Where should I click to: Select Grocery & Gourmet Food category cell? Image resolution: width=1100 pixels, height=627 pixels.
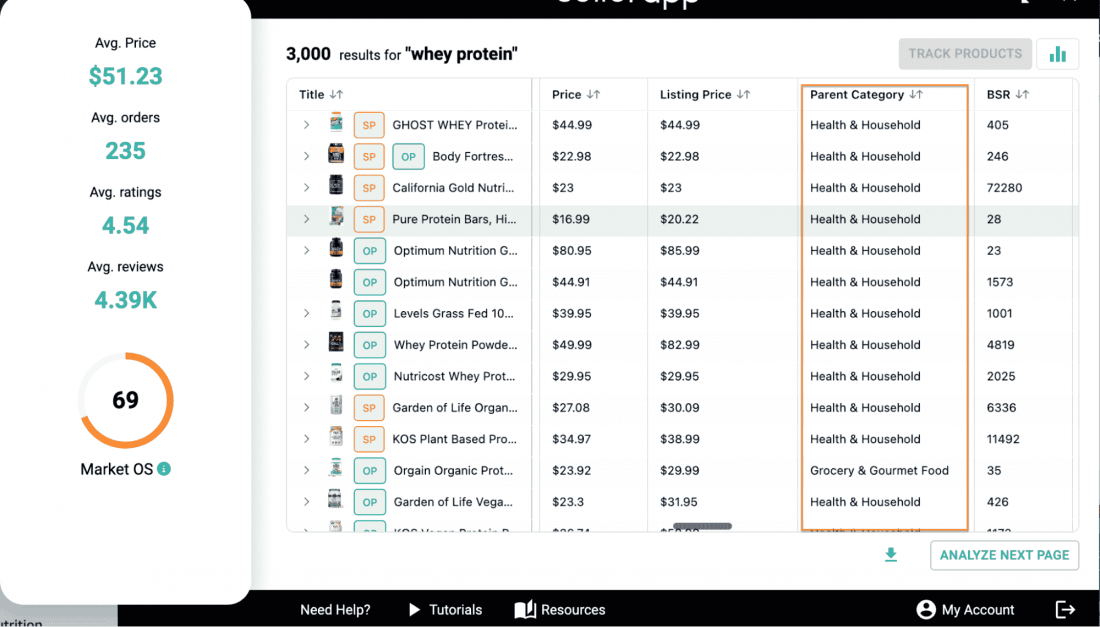point(879,471)
